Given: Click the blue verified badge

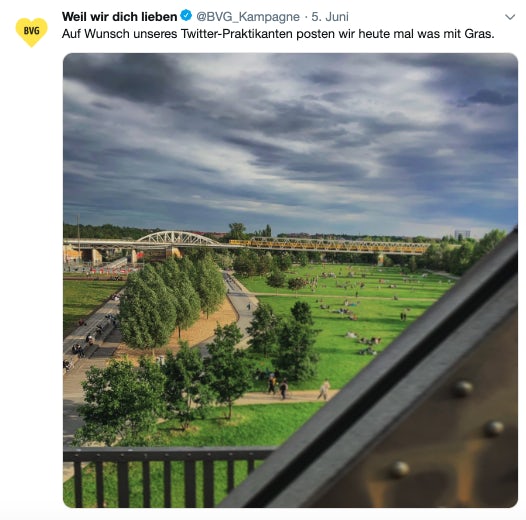Looking at the screenshot, I should pos(186,15).
